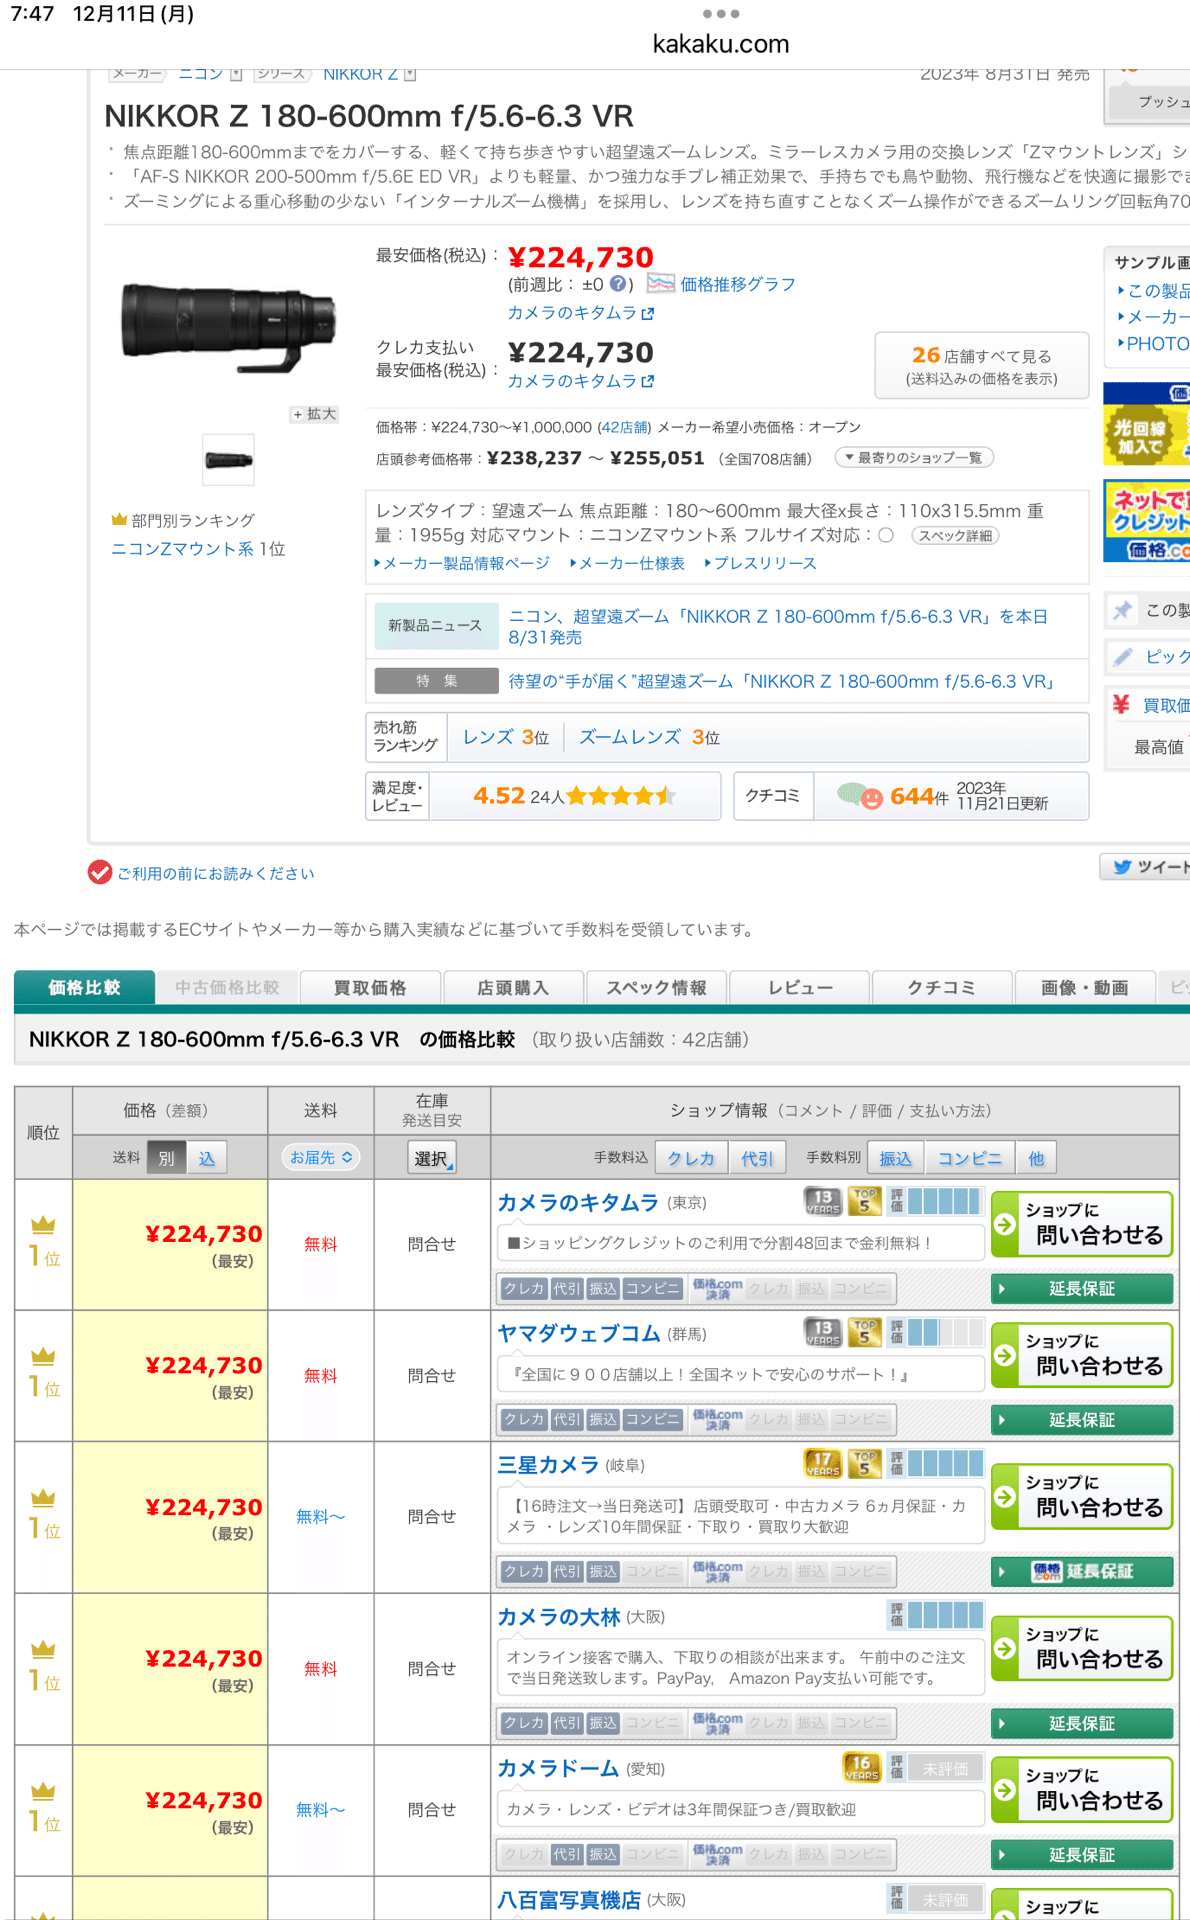
Task: Click the 13 YEARS badge for カメラのキタムラ
Action: pyautogui.click(x=823, y=1201)
